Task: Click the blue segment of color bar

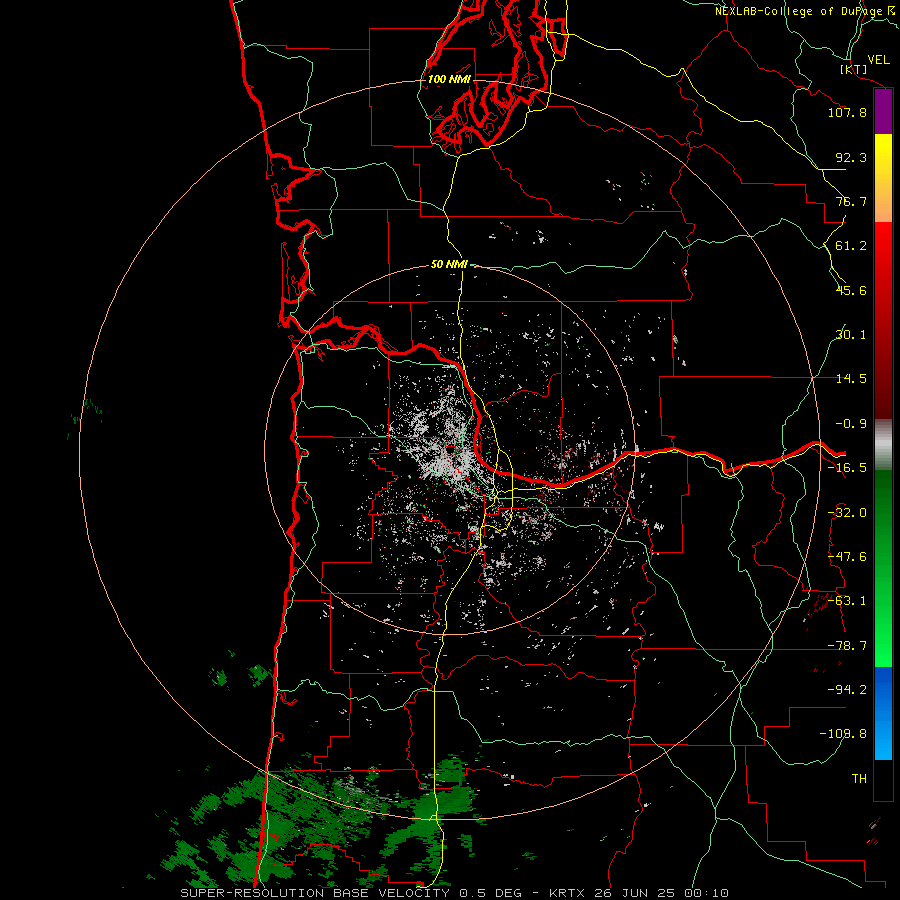Action: tap(883, 713)
